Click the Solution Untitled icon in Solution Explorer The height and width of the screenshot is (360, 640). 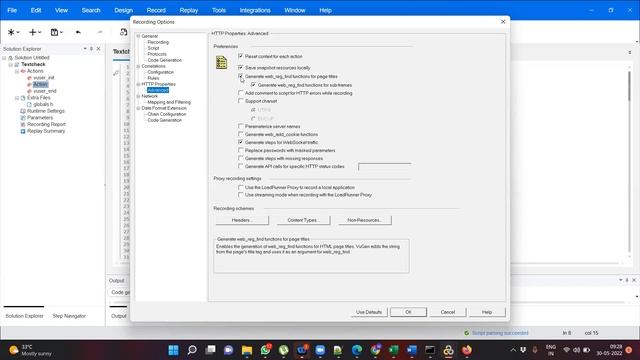tap(11, 58)
